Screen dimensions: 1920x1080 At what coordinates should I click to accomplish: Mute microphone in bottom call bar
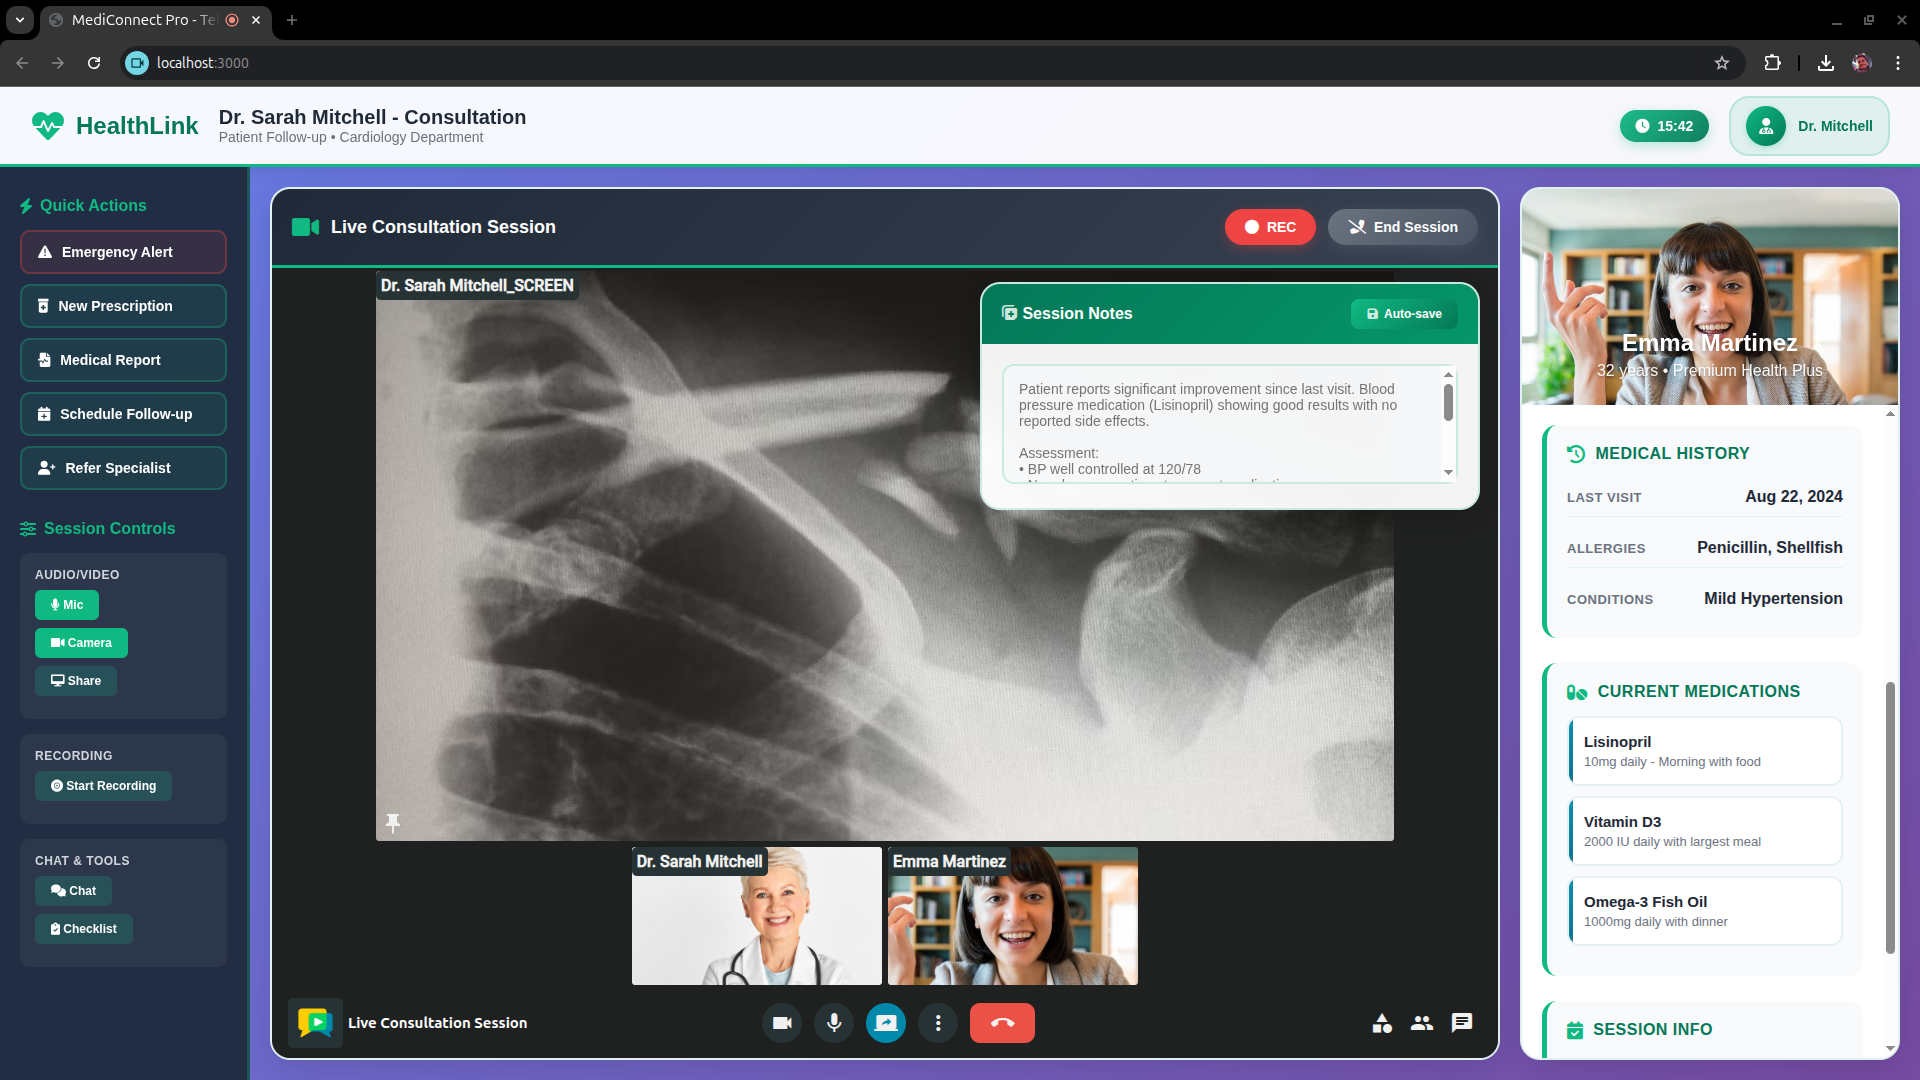[834, 1023]
